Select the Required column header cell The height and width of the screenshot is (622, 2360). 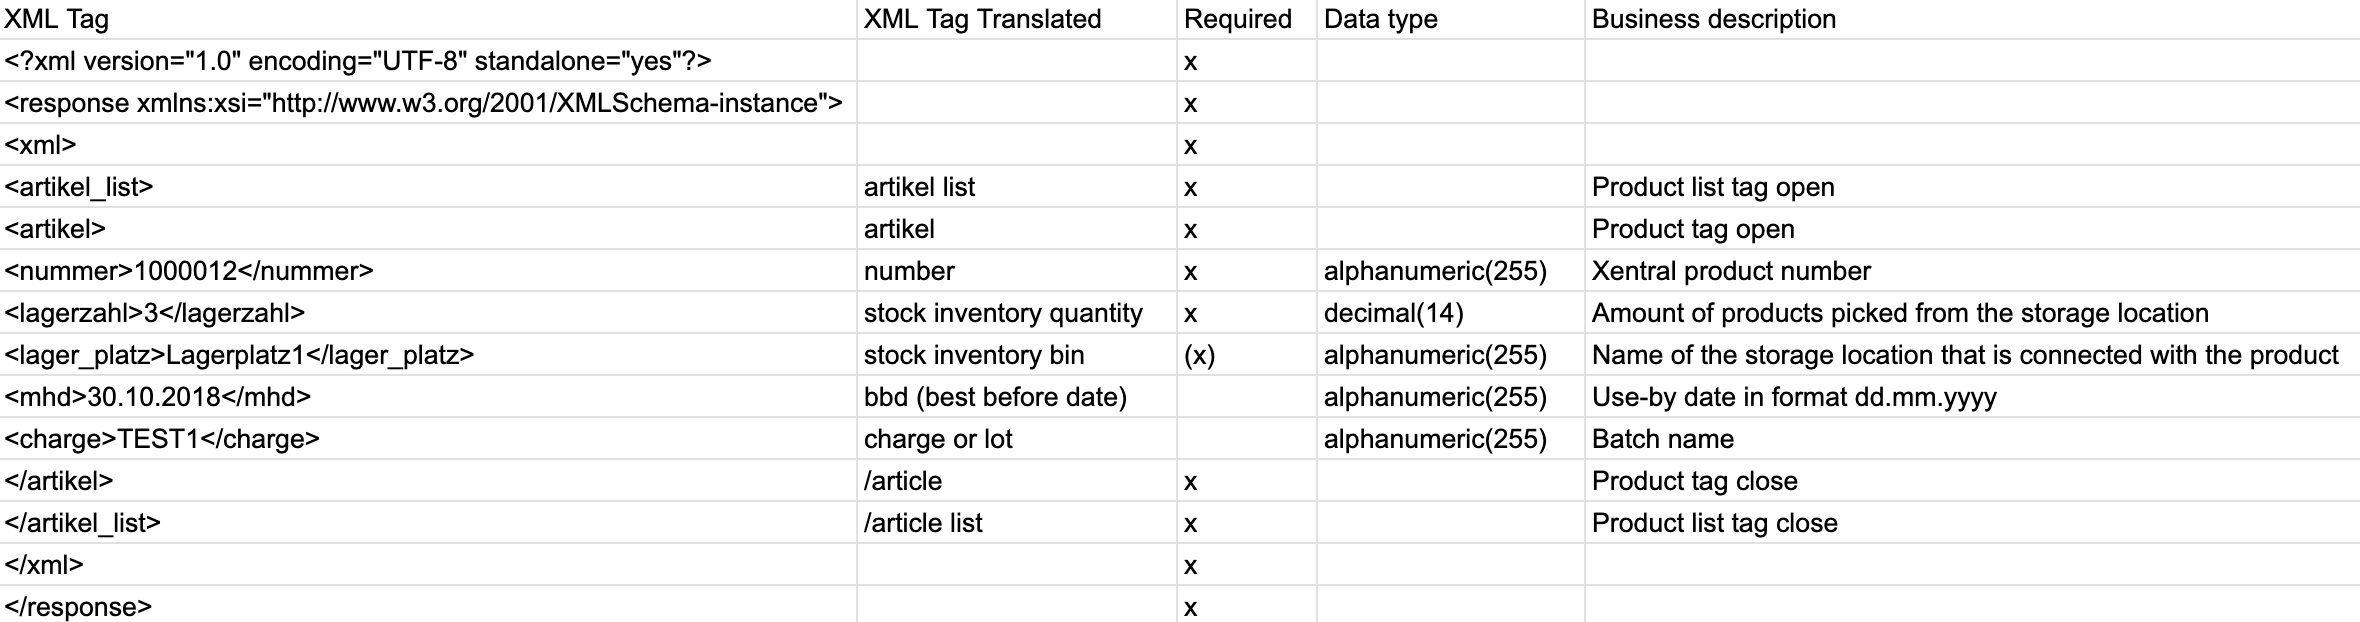(x=1238, y=19)
